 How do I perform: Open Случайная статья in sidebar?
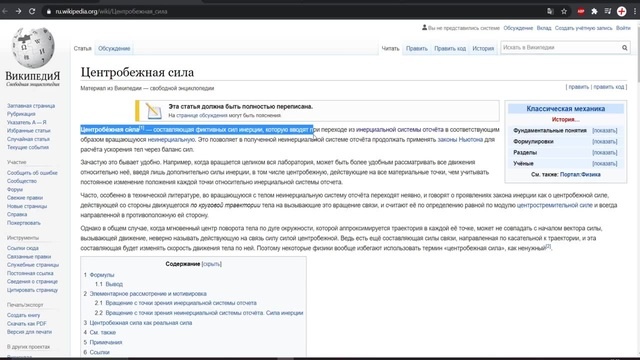28,139
